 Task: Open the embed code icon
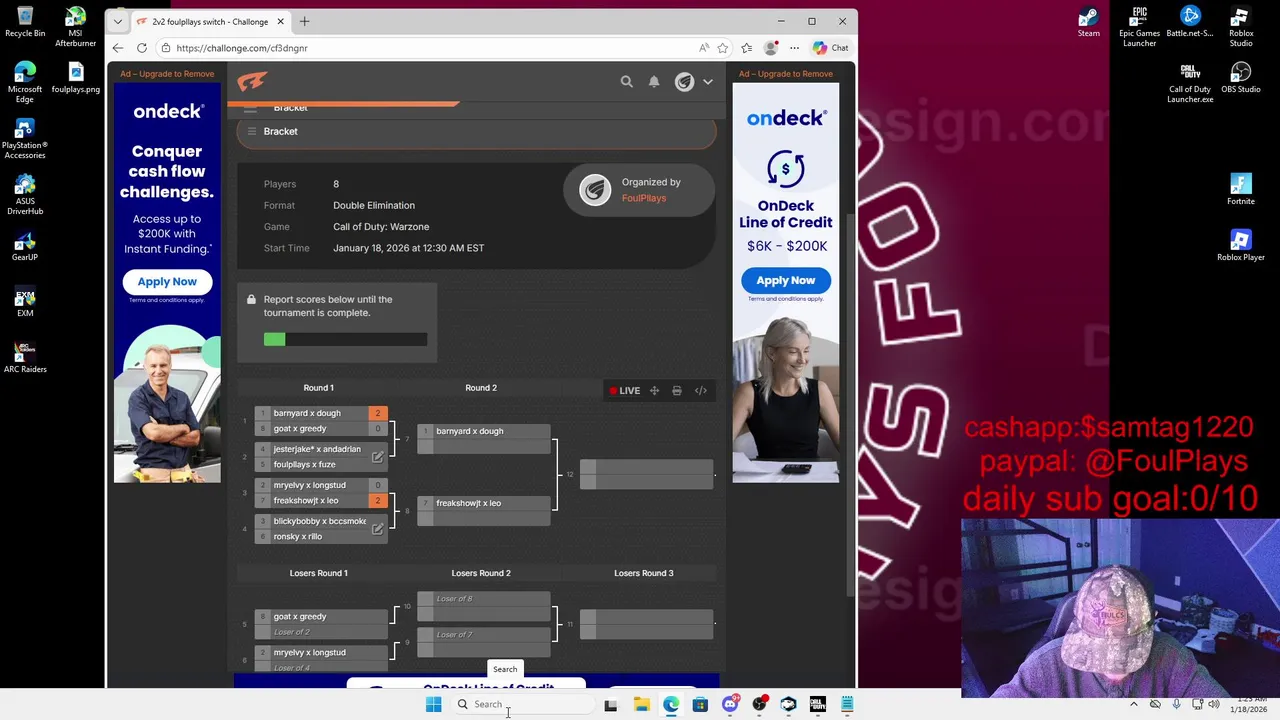pos(701,391)
